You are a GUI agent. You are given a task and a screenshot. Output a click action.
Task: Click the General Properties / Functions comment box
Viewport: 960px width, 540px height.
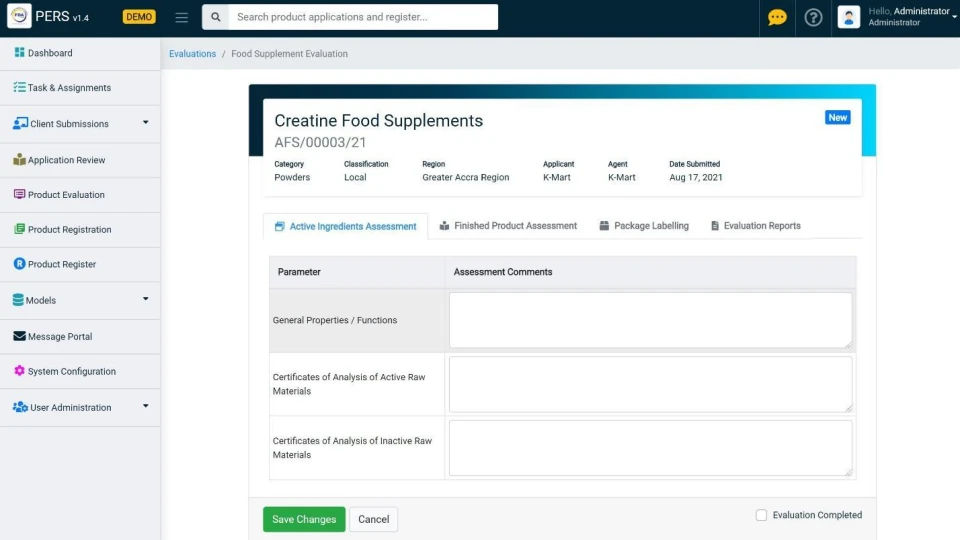tap(650, 320)
